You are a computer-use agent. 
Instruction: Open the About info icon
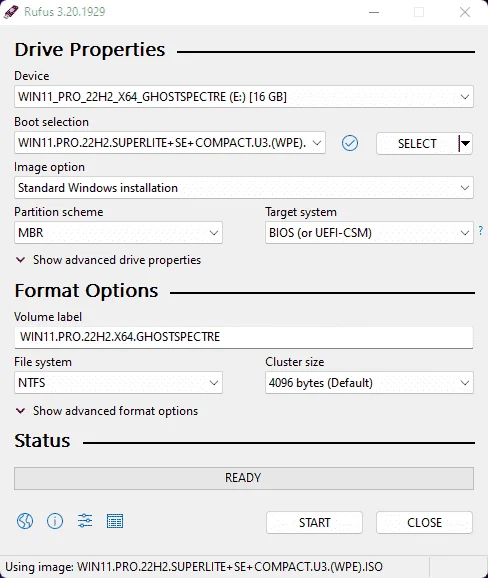point(55,521)
